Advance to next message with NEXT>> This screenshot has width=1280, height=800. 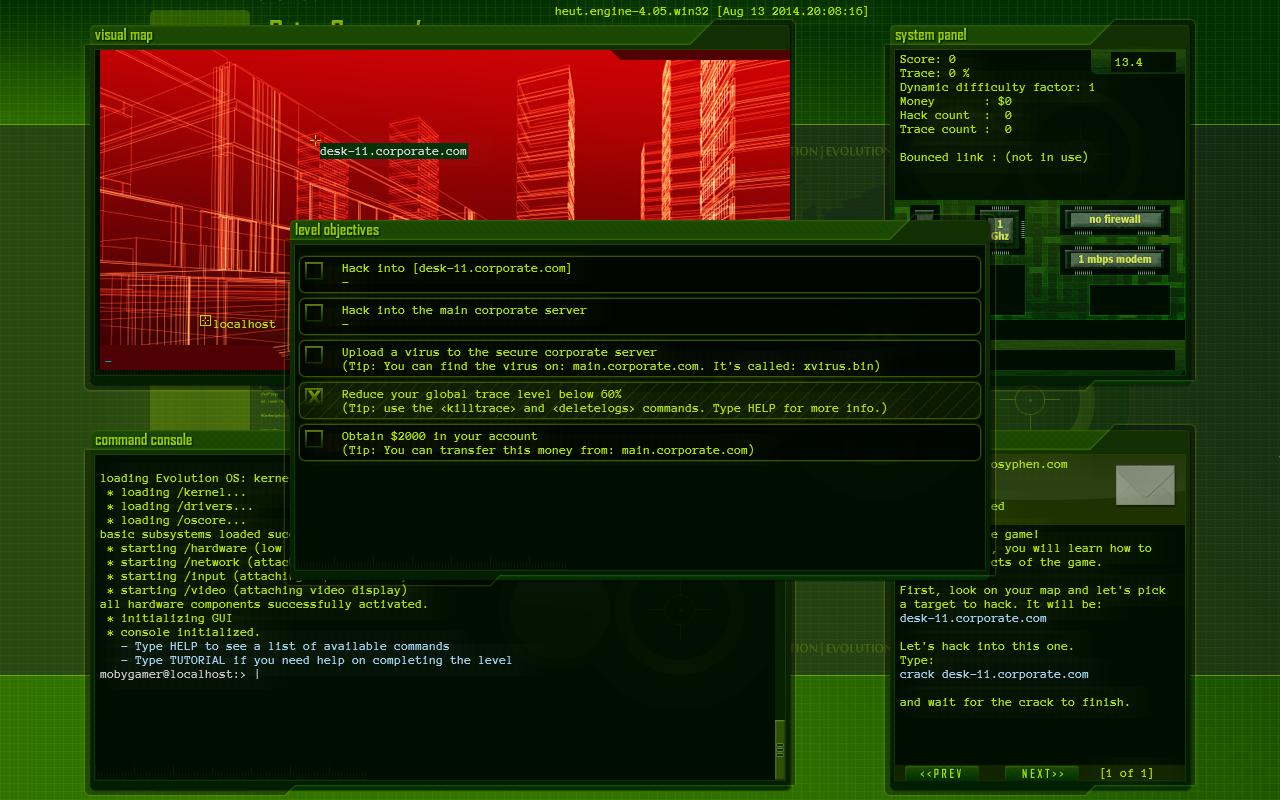click(1043, 773)
